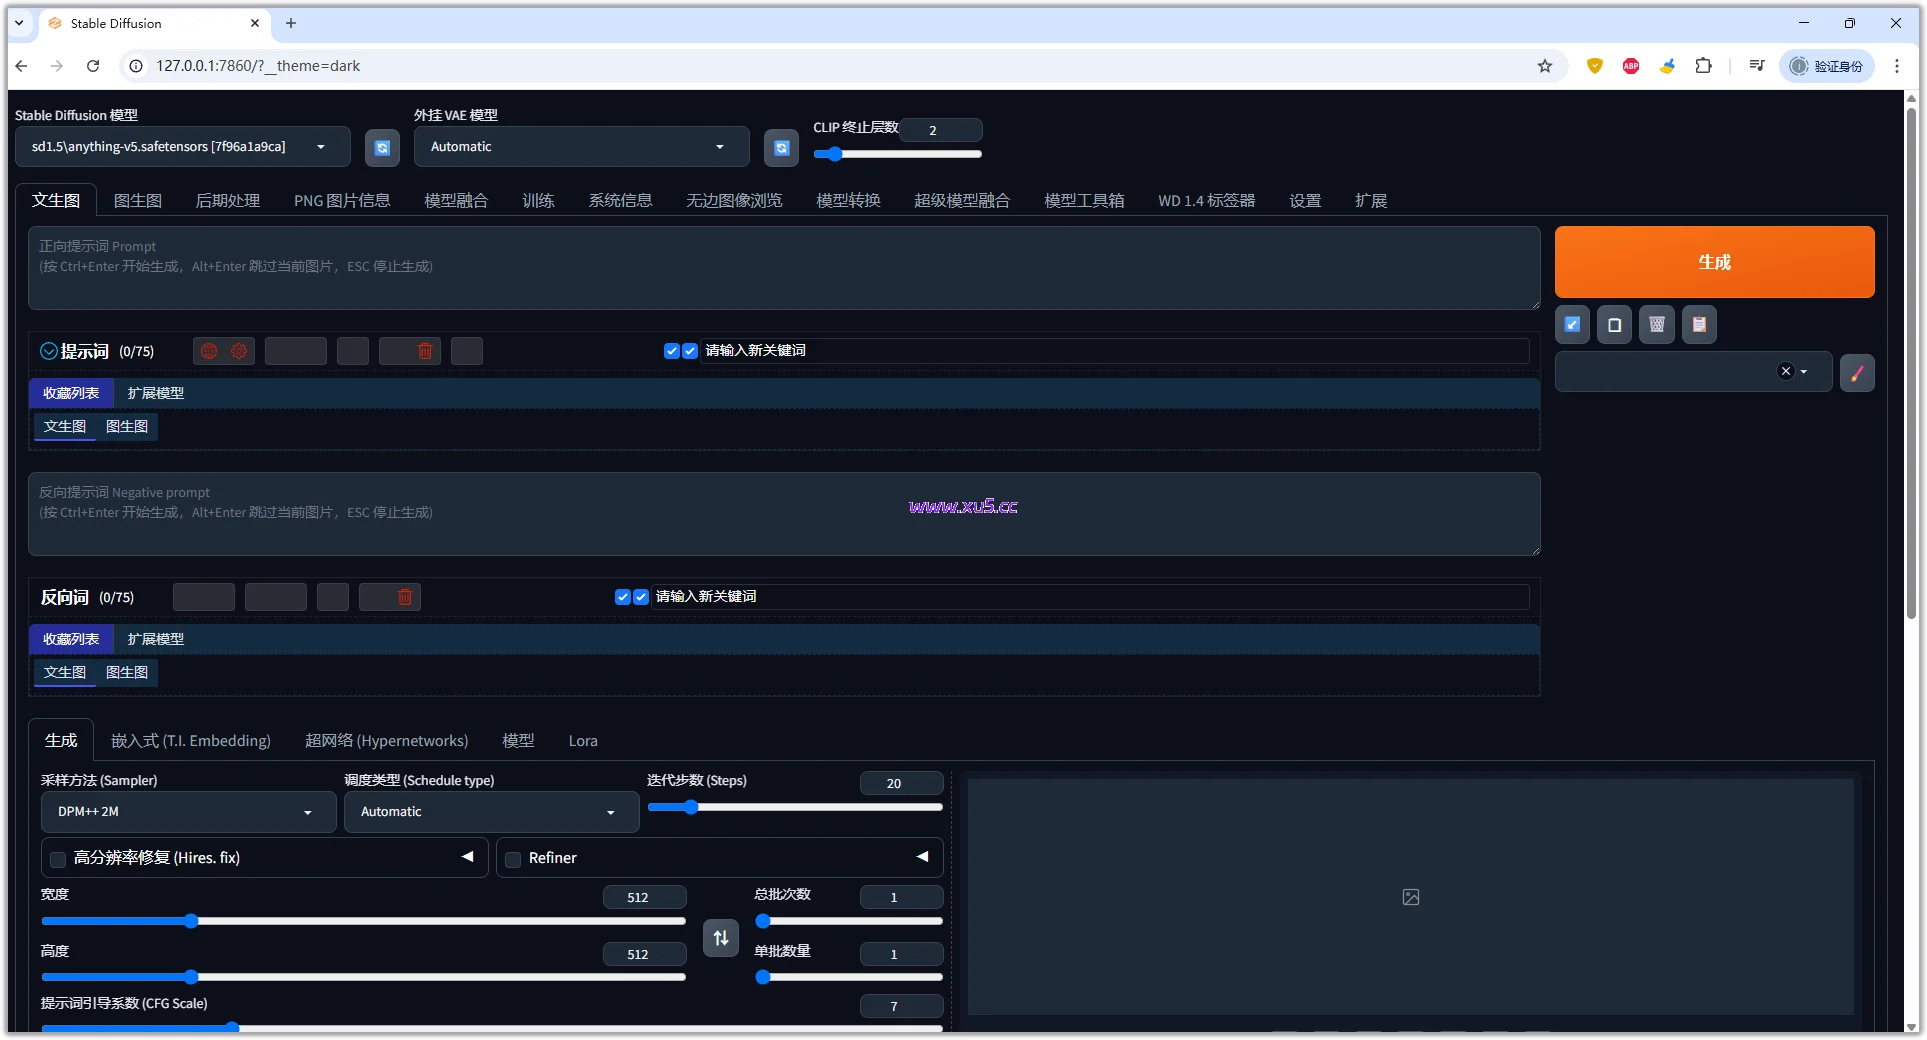Click the red trash icon in 提示词 toolbar

pyautogui.click(x=425, y=351)
